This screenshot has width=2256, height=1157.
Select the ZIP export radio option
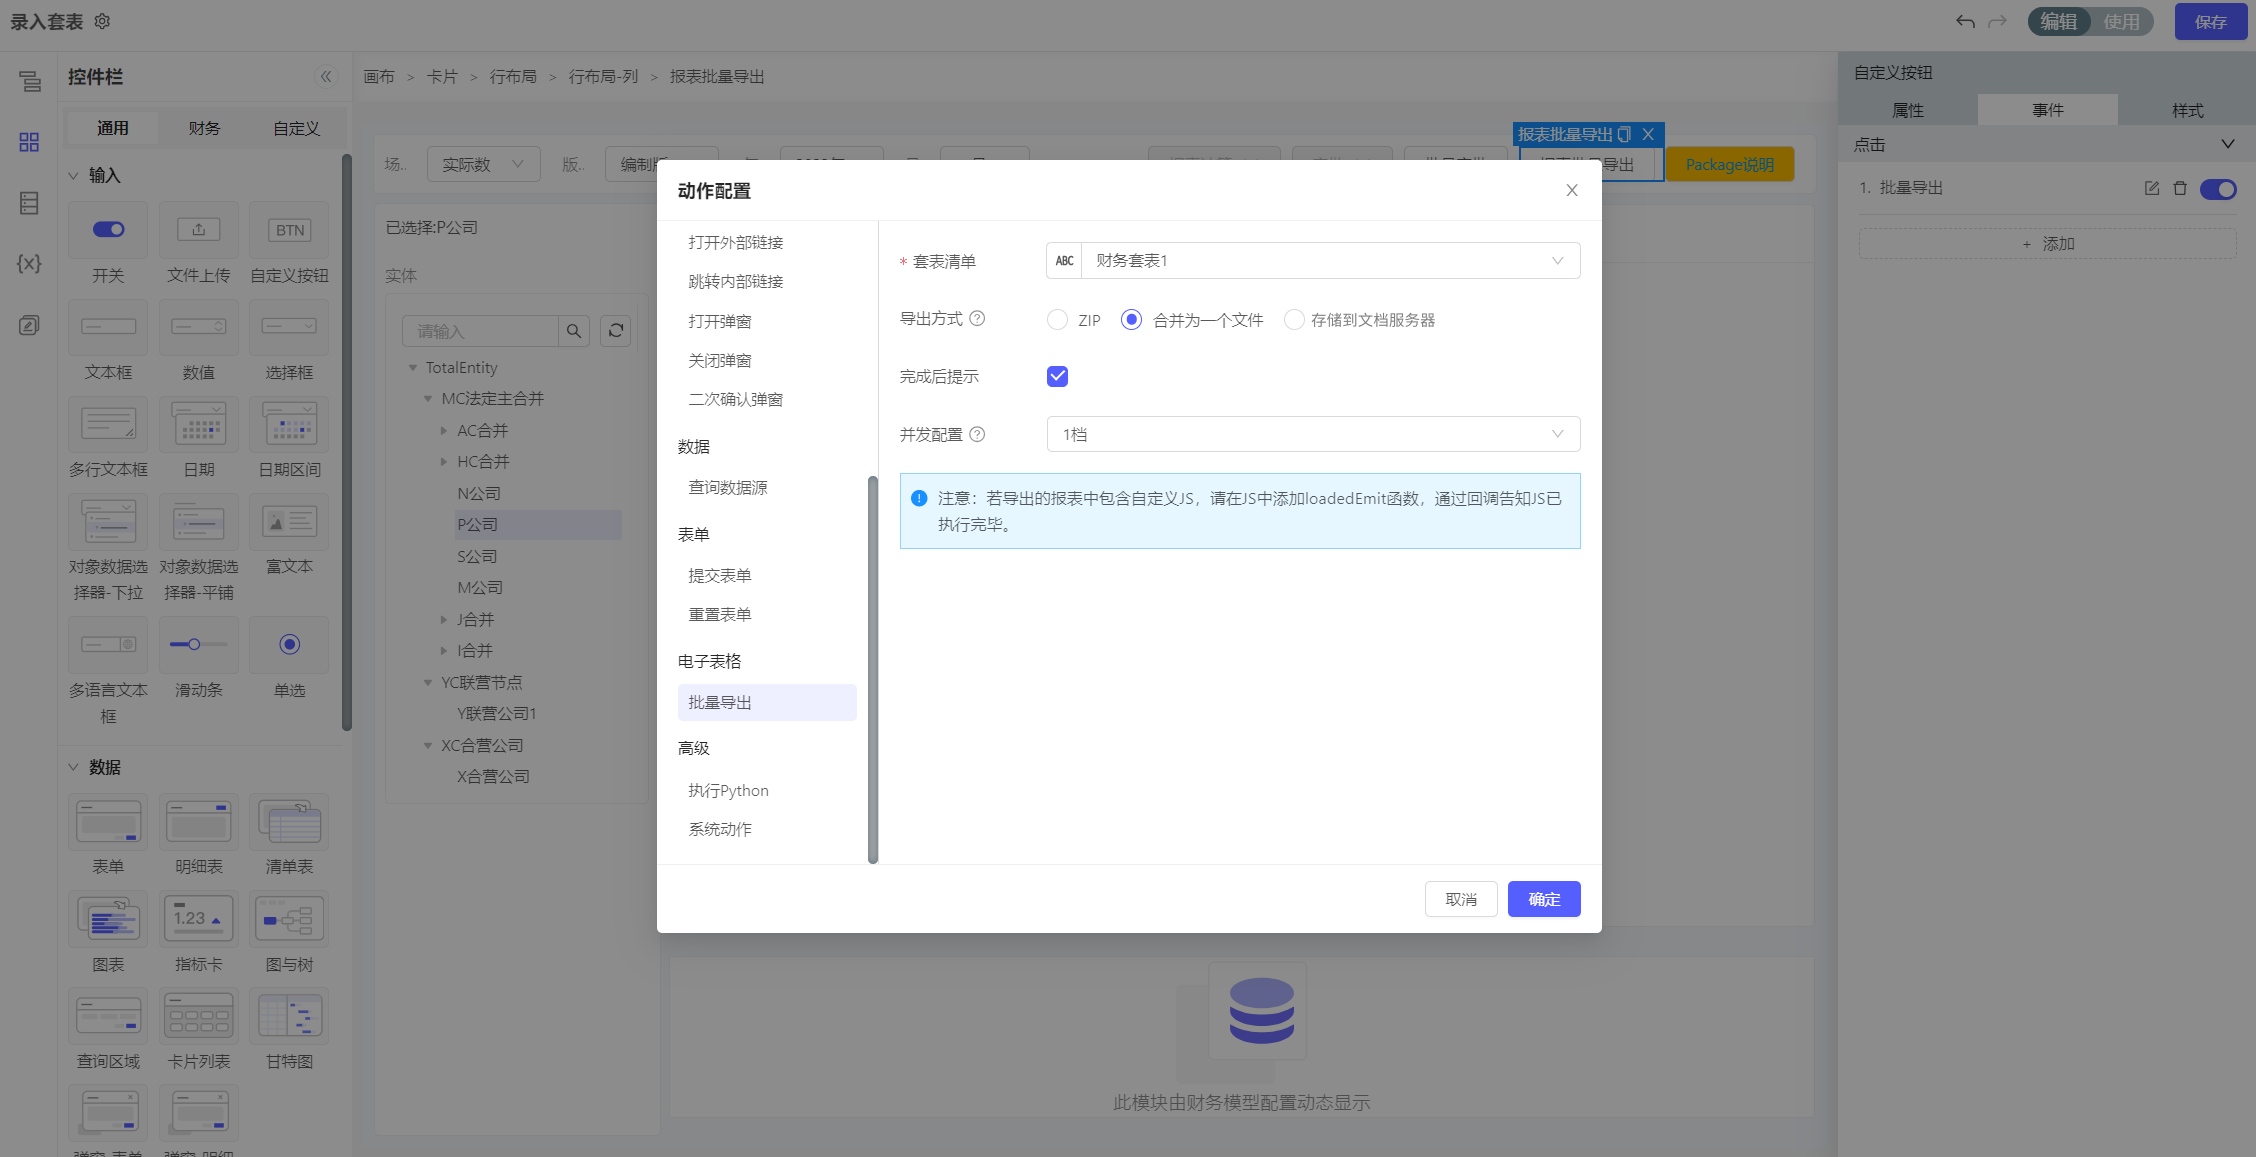(x=1057, y=320)
